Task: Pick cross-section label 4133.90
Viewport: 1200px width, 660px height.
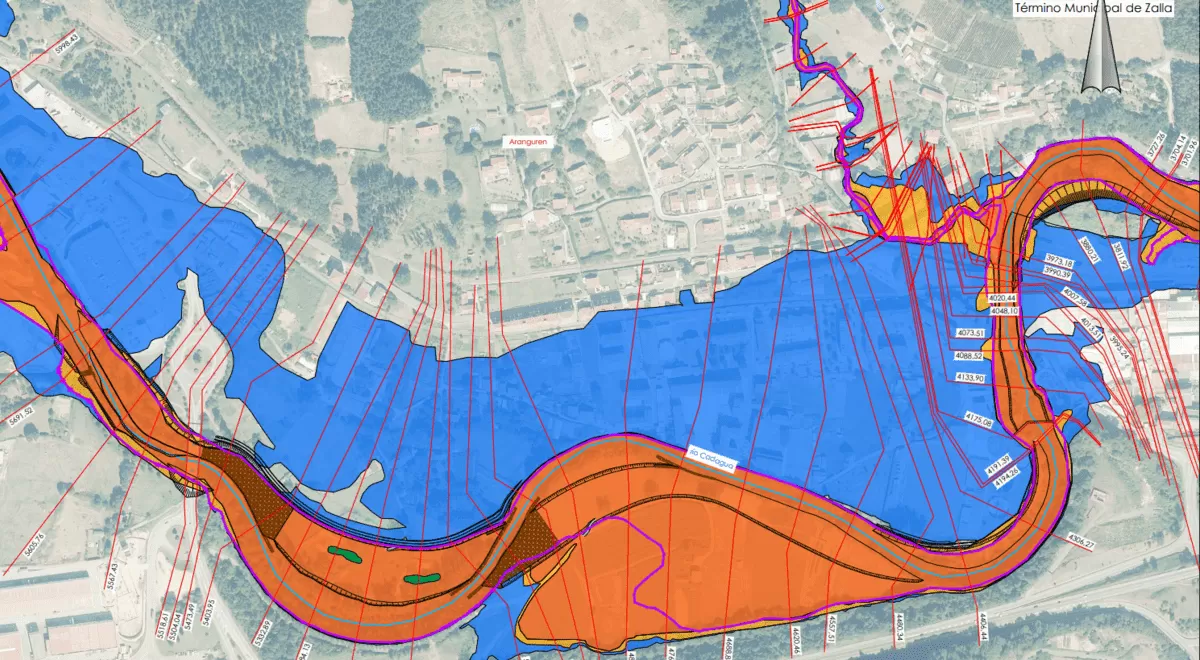Action: 970,378
